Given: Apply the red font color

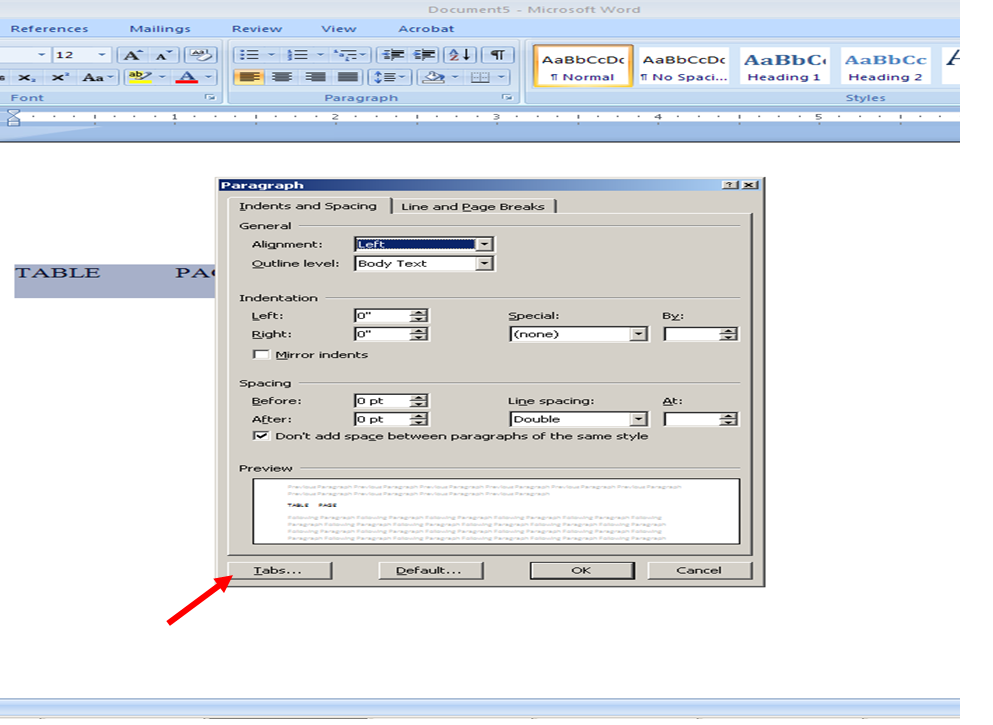Looking at the screenshot, I should click(188, 77).
